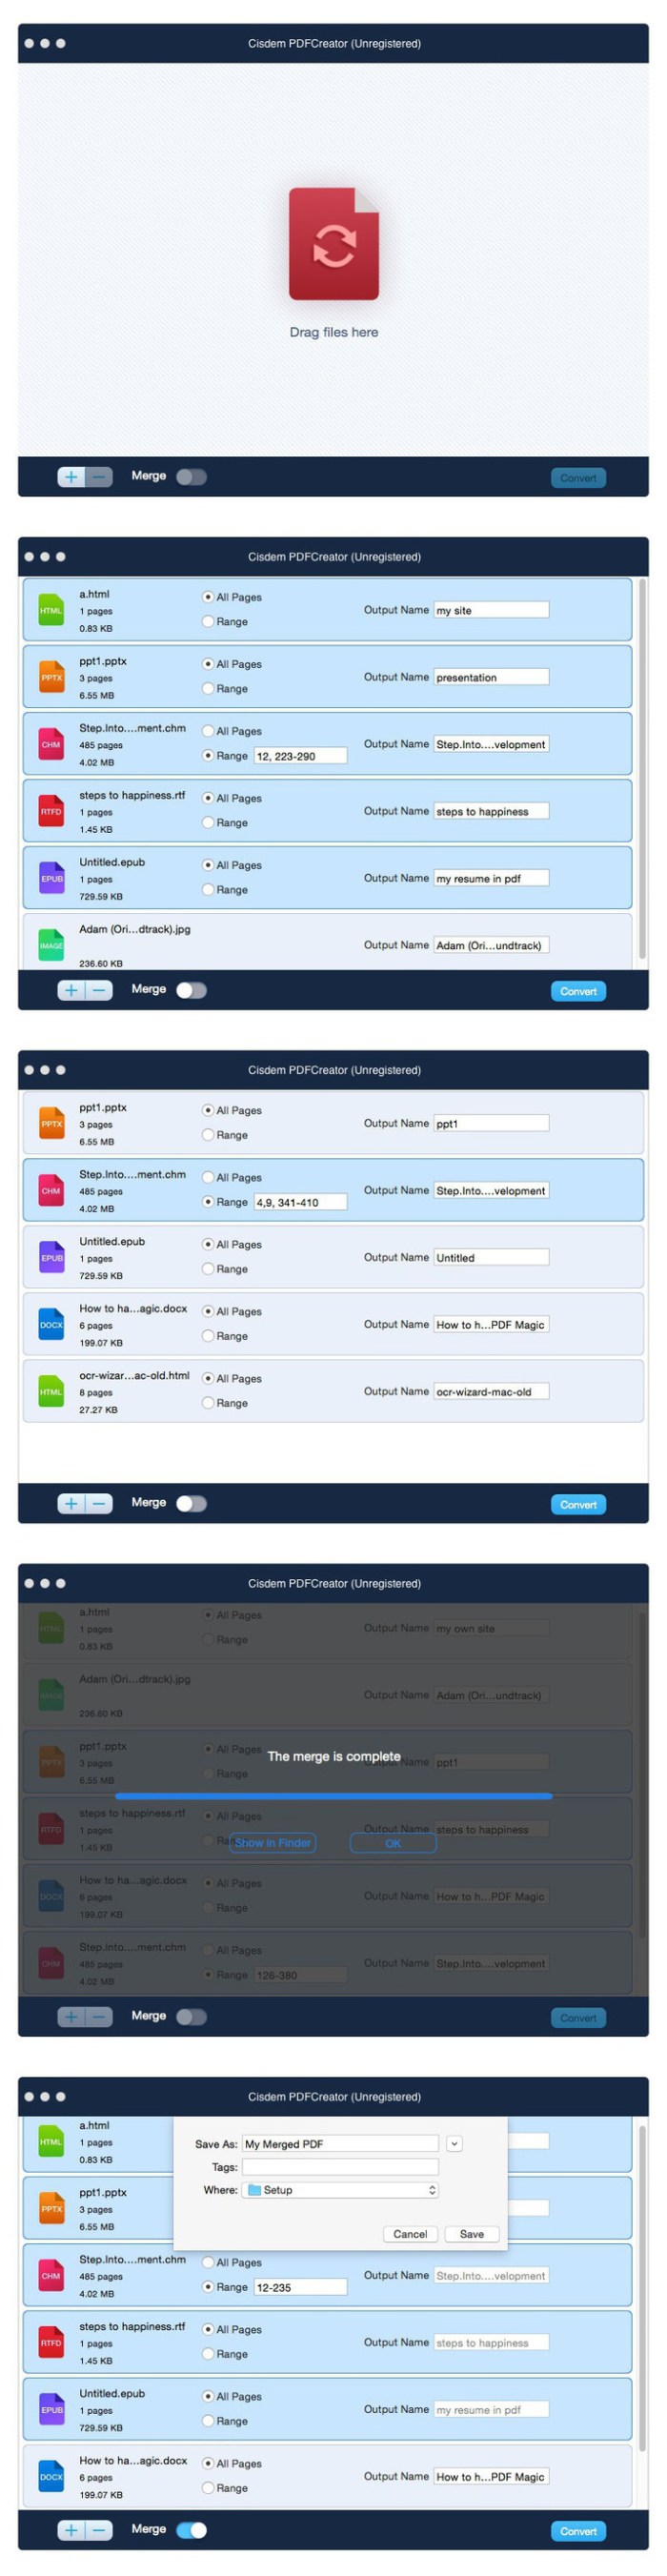Expand the Save As dialog with the chevron button
Image resolution: width=667 pixels, height=2576 pixels.
(454, 2144)
